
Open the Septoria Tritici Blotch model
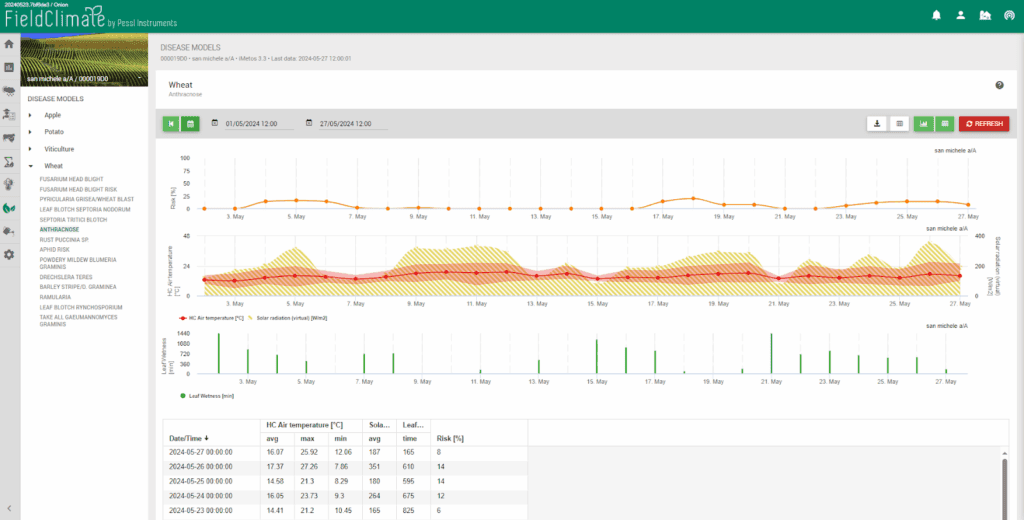pos(73,219)
